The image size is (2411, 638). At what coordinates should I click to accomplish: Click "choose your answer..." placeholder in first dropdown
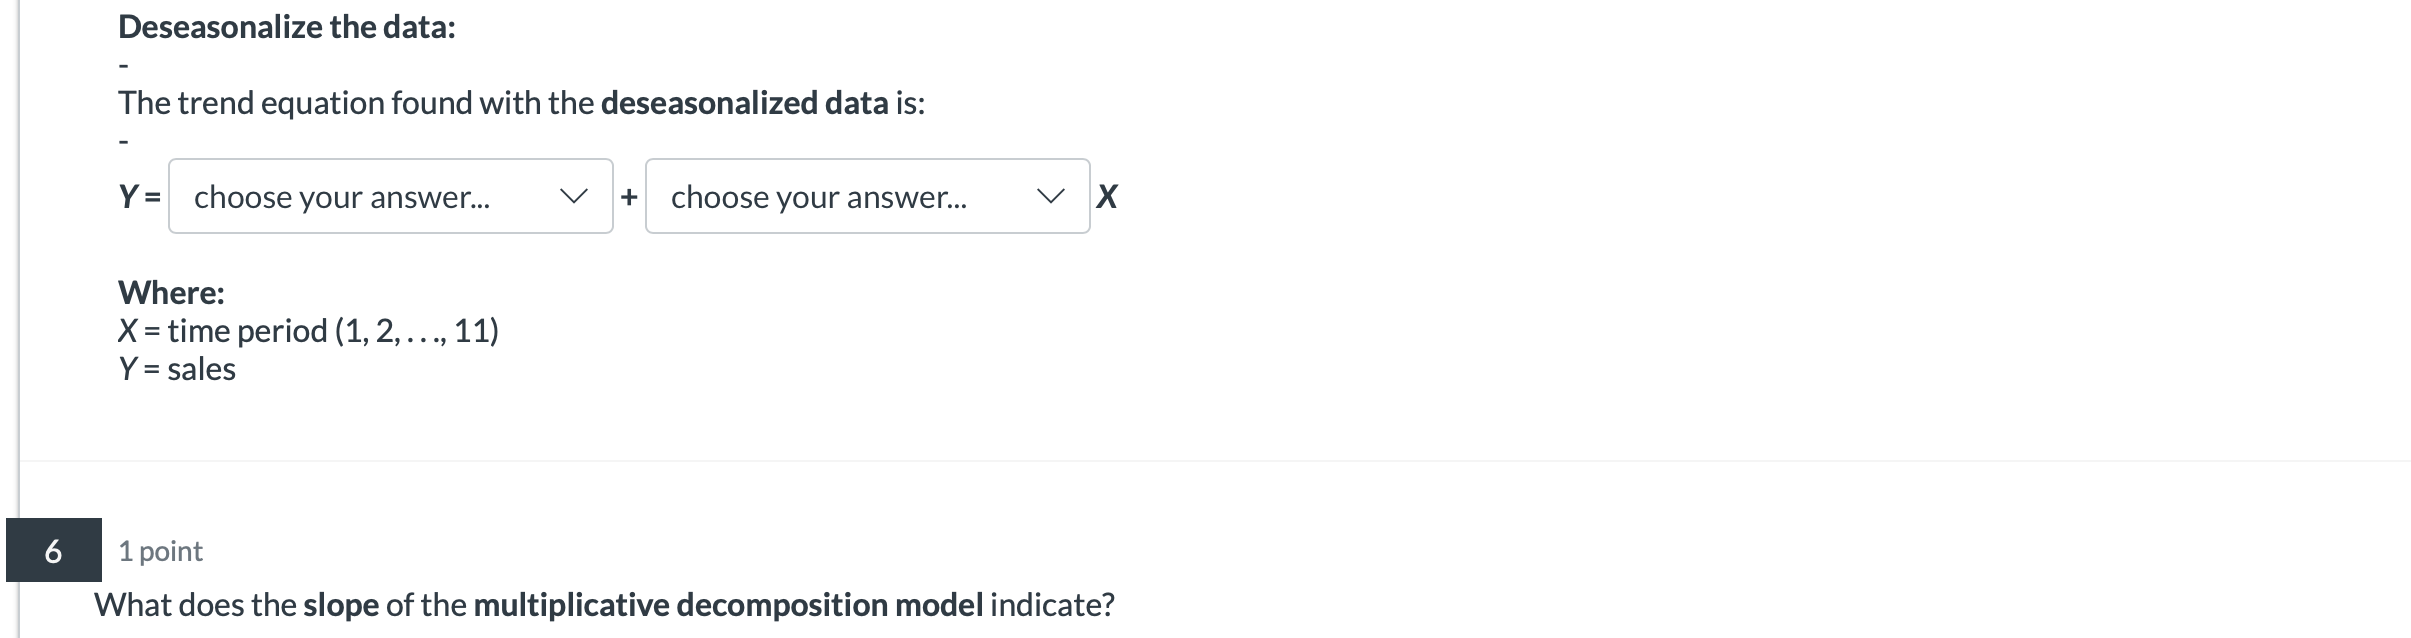pyautogui.click(x=342, y=197)
